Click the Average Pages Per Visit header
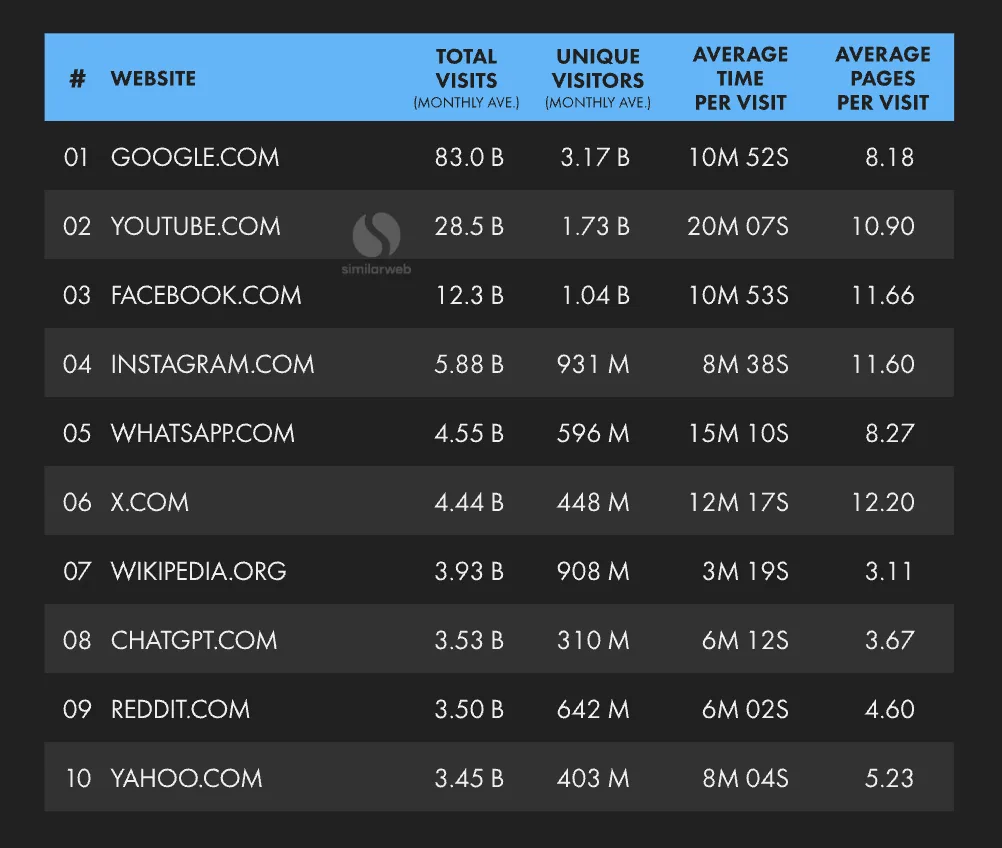This screenshot has height=848, width=1002. 883,78
